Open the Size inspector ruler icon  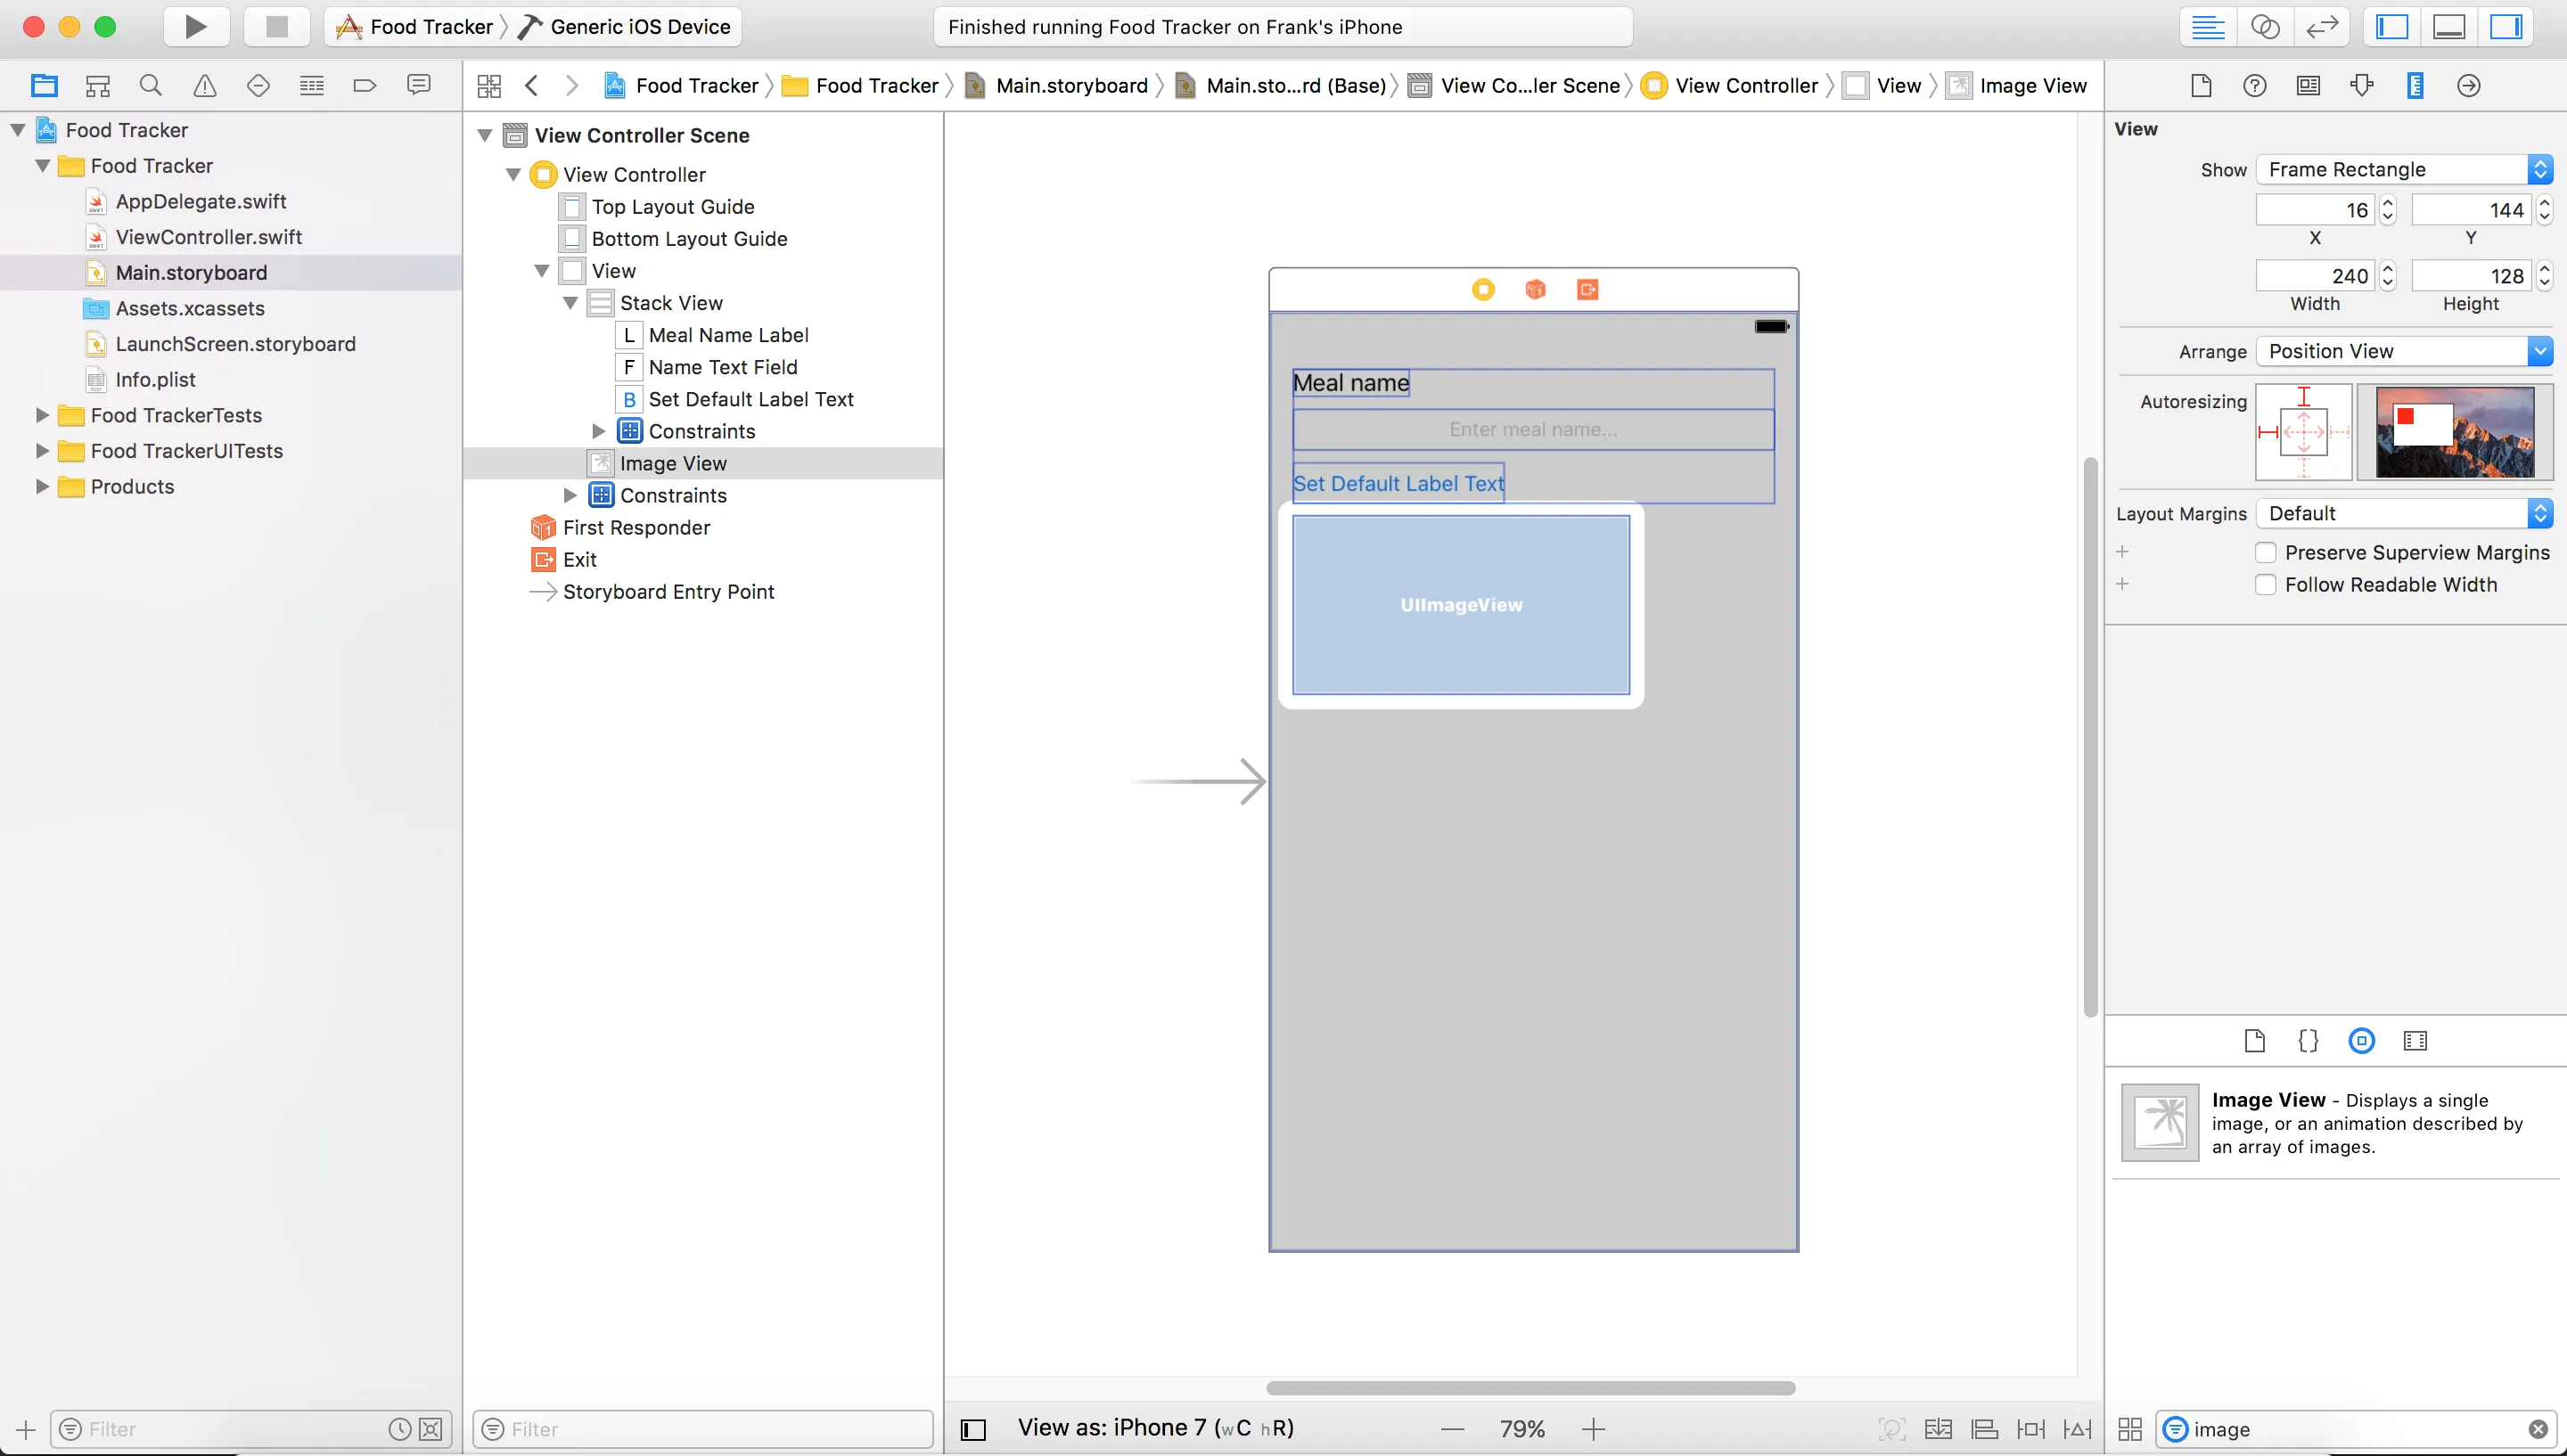click(x=2415, y=86)
